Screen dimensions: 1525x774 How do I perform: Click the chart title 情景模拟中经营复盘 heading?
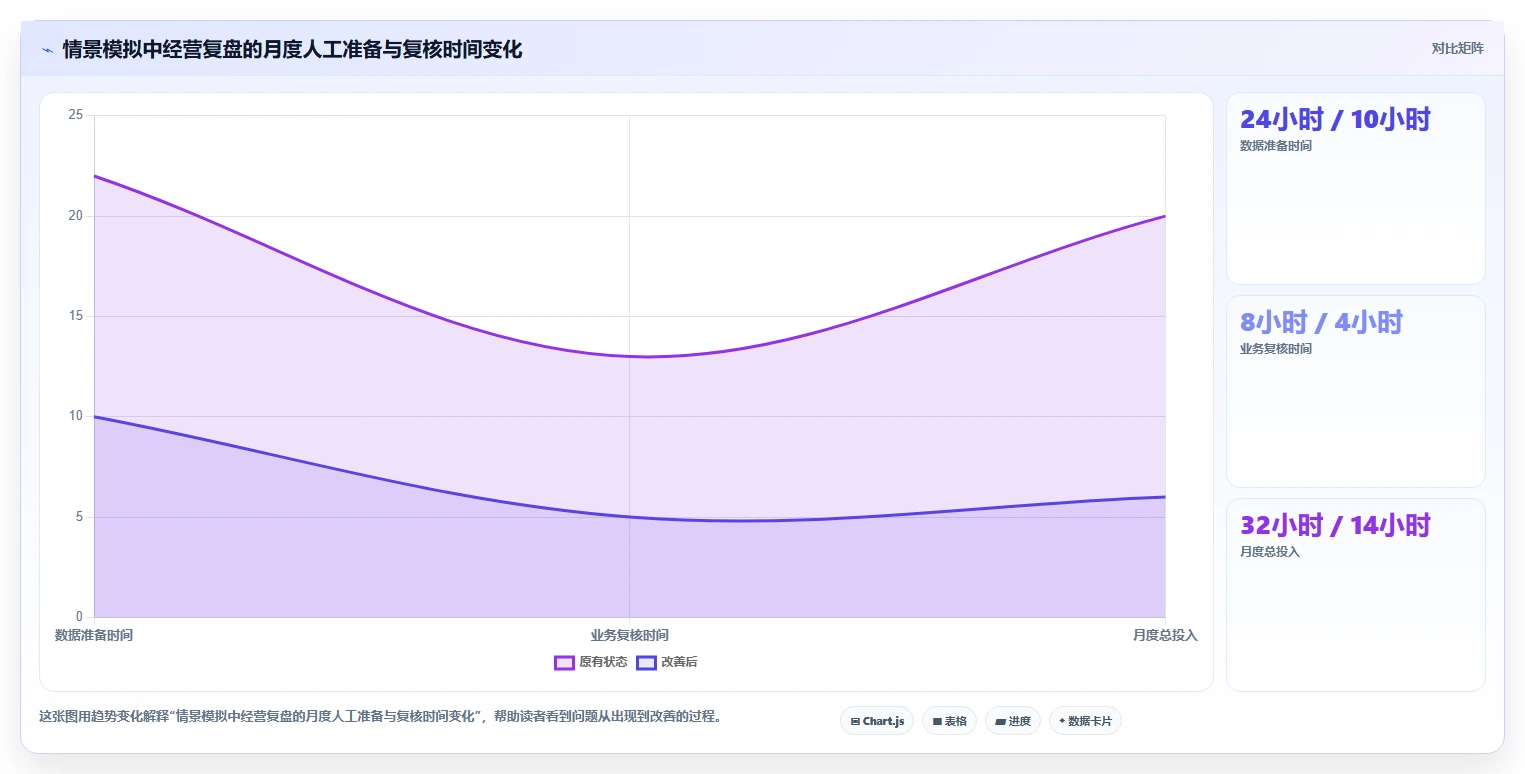tap(292, 49)
